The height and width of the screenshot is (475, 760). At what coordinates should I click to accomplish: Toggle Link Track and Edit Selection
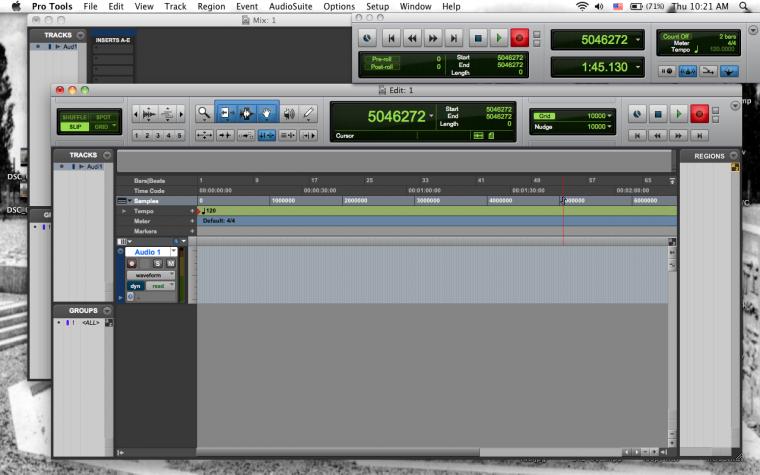pos(288,136)
